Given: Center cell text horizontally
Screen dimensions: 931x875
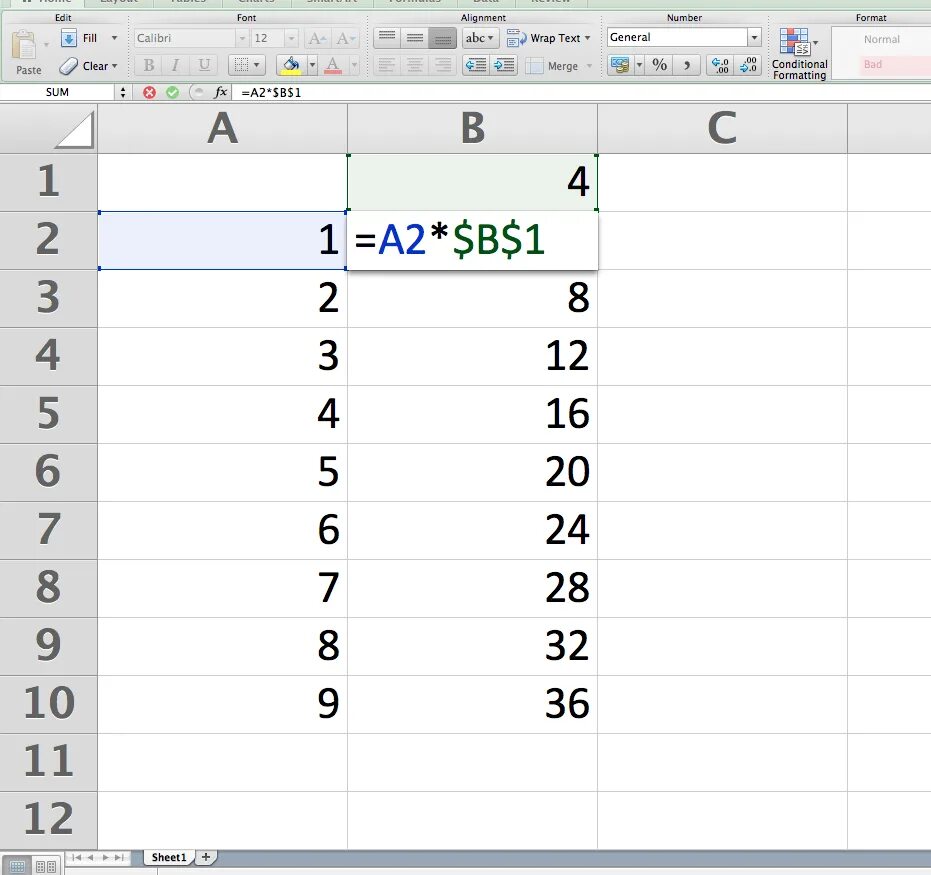Looking at the screenshot, I should point(414,65).
